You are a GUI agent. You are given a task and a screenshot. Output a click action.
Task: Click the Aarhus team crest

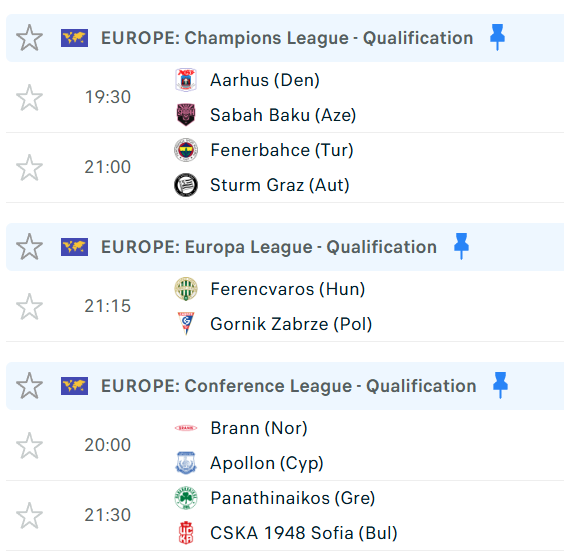[186, 80]
